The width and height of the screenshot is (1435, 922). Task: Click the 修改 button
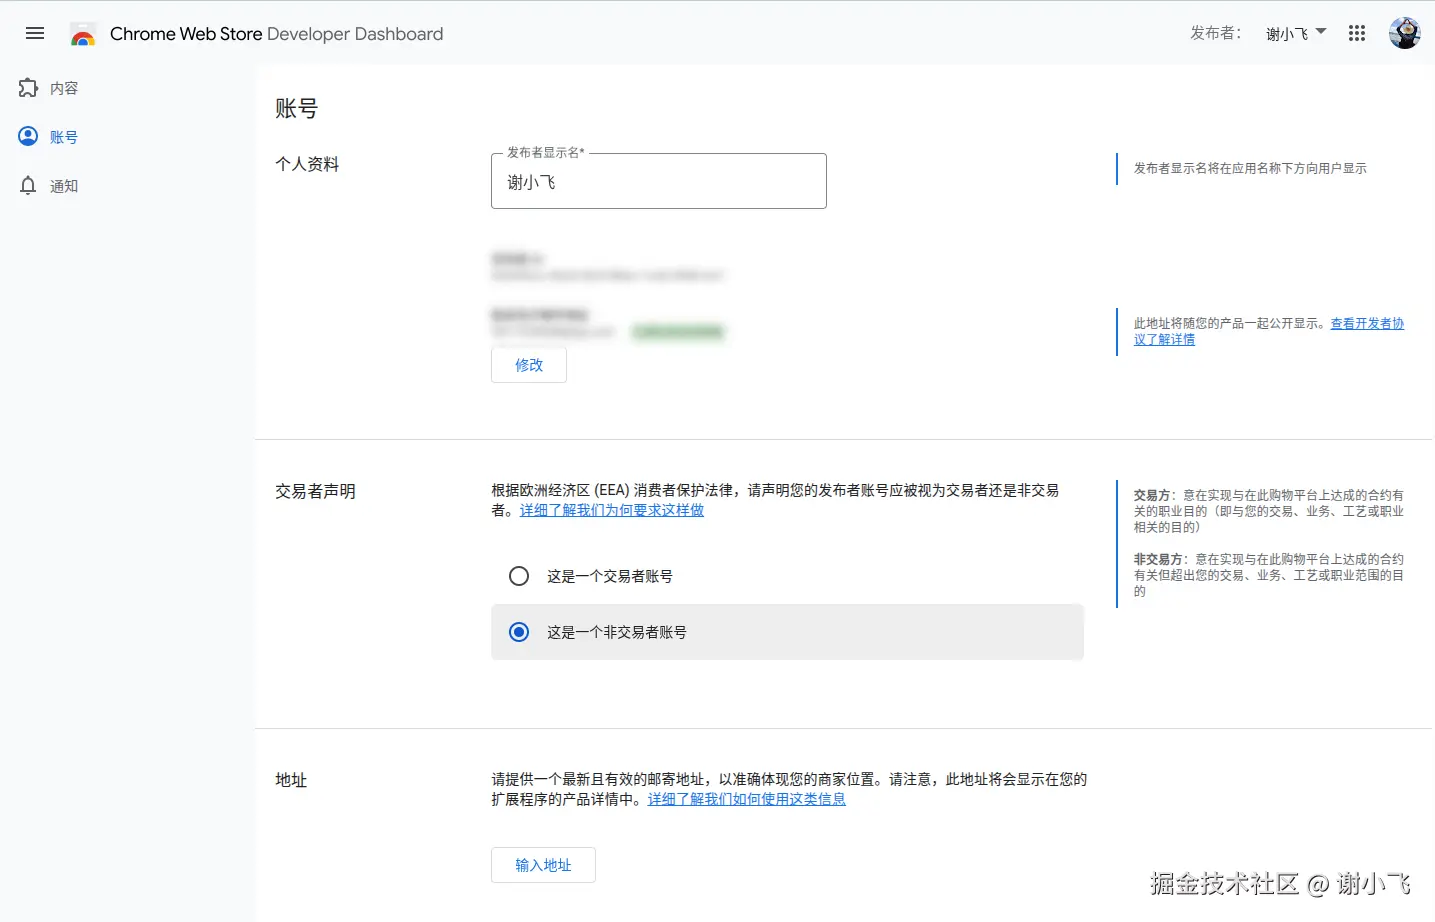click(x=528, y=364)
